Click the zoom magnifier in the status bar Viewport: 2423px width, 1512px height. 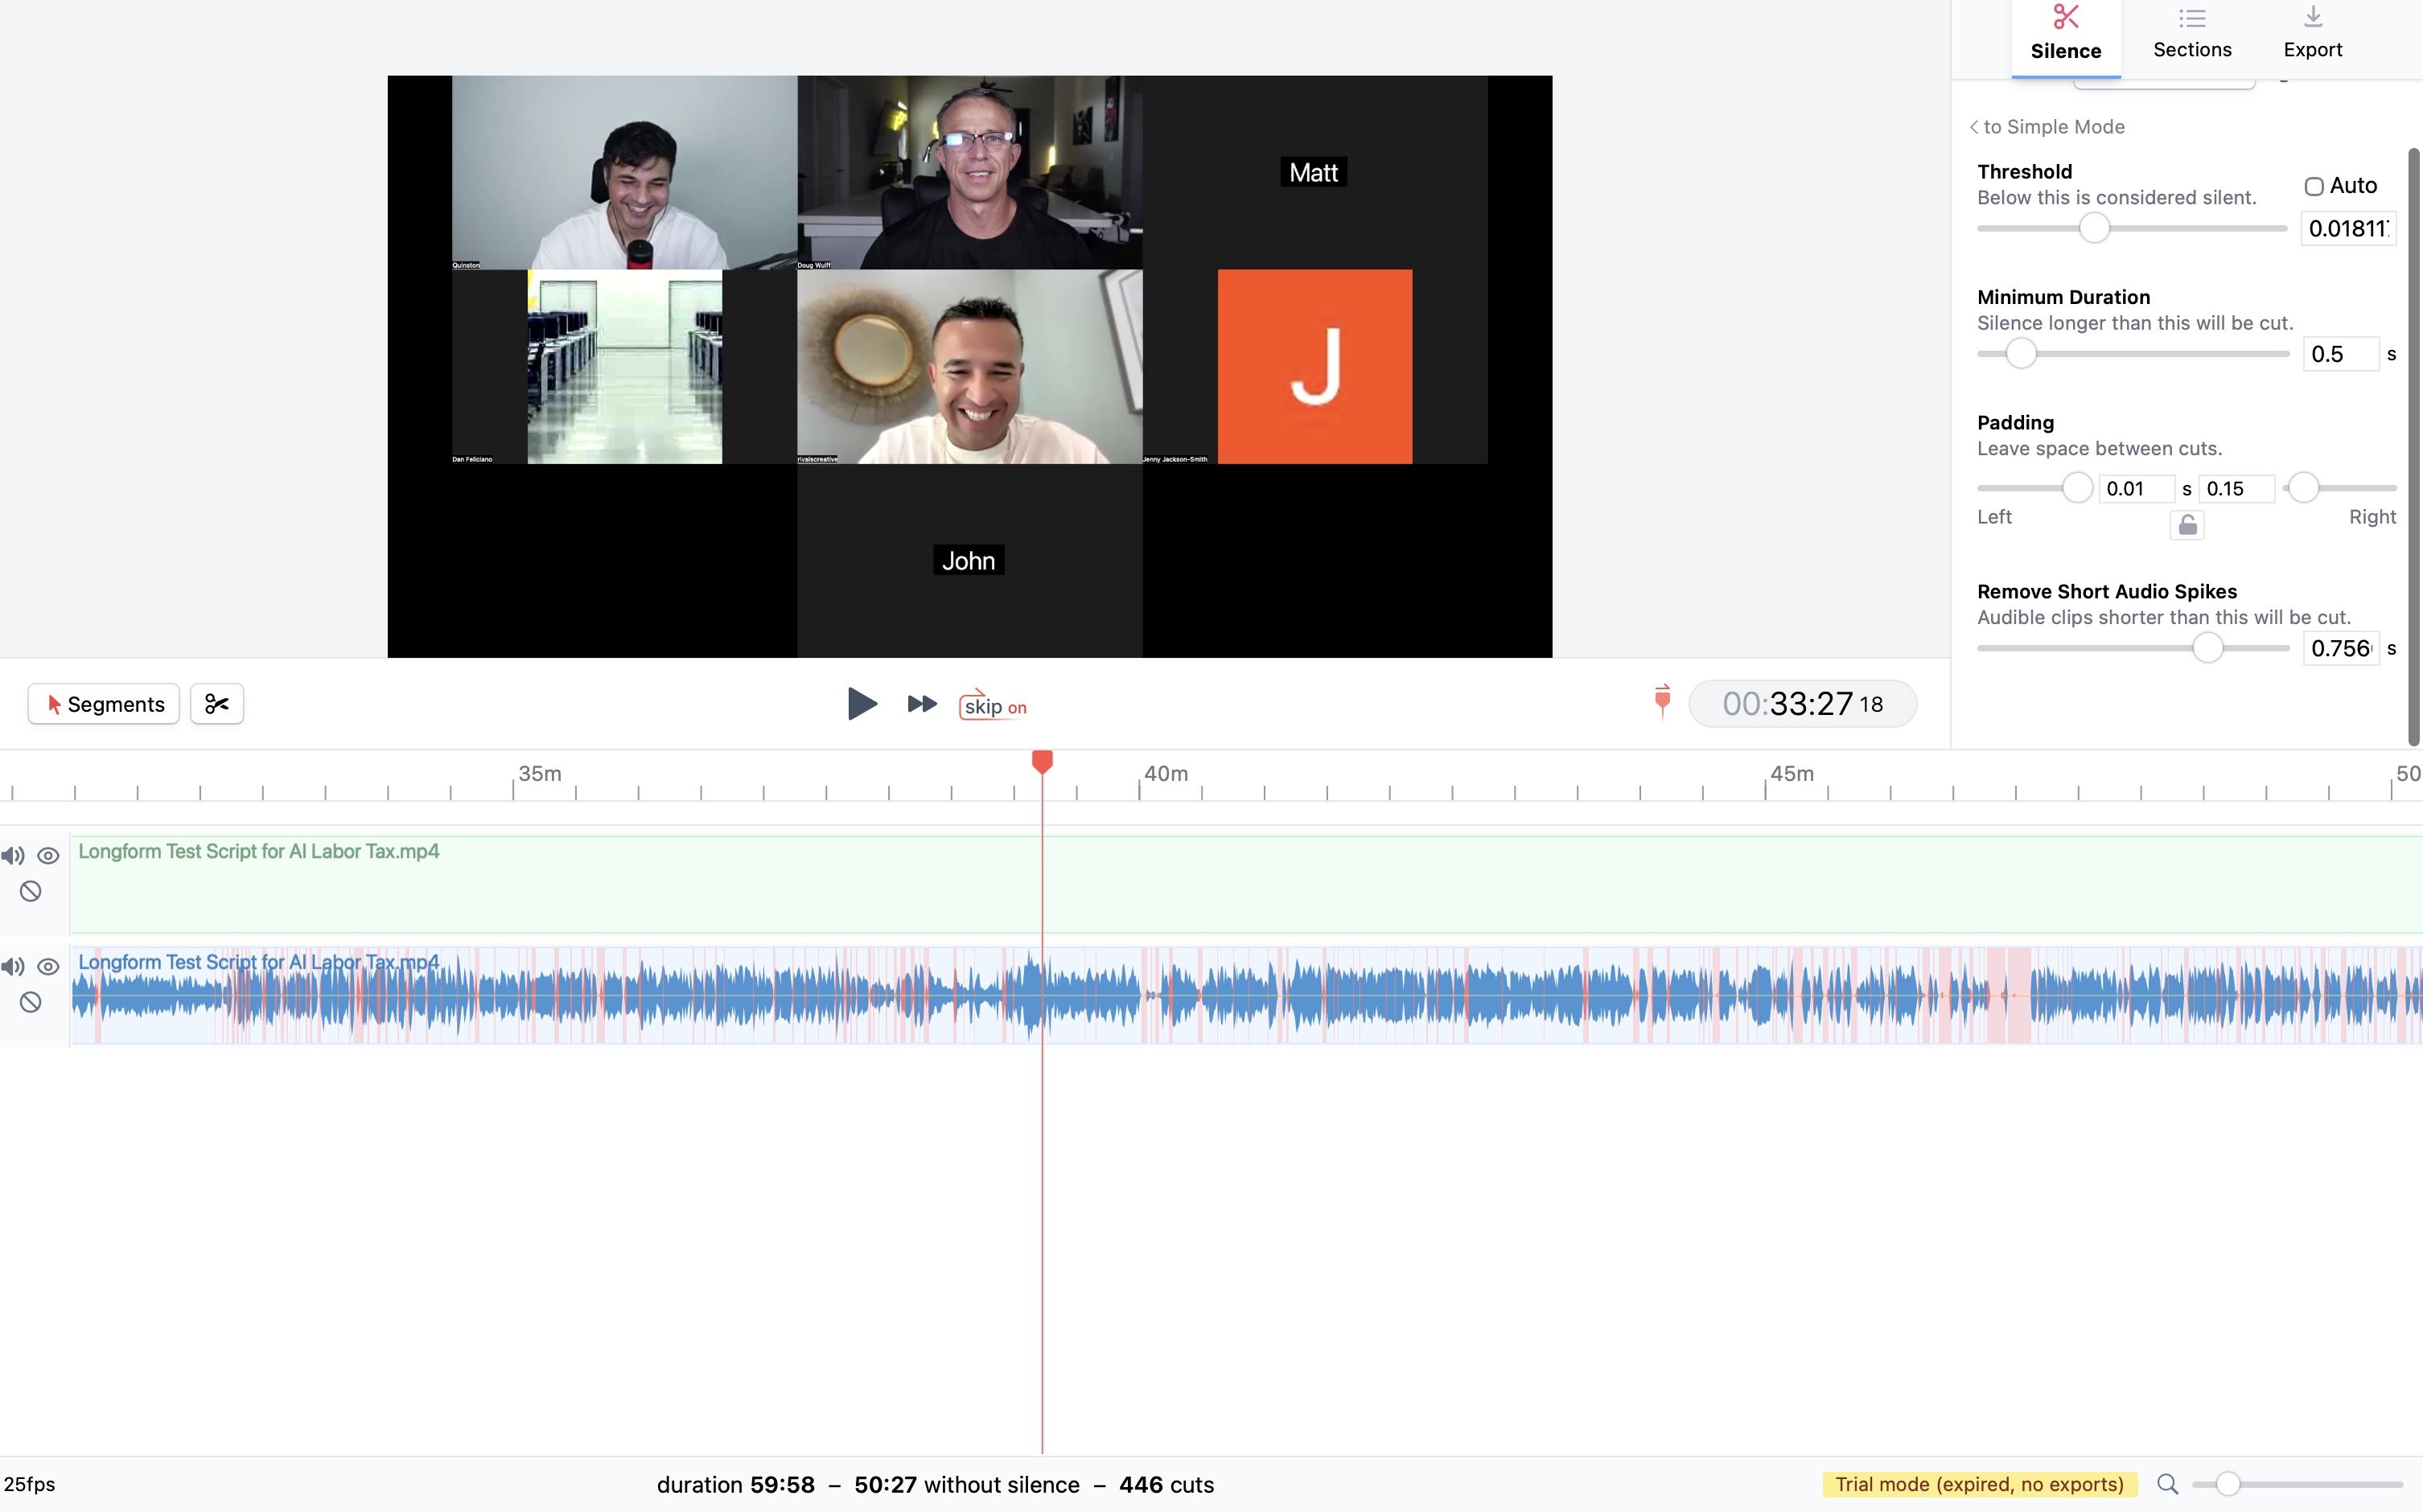tap(2166, 1484)
